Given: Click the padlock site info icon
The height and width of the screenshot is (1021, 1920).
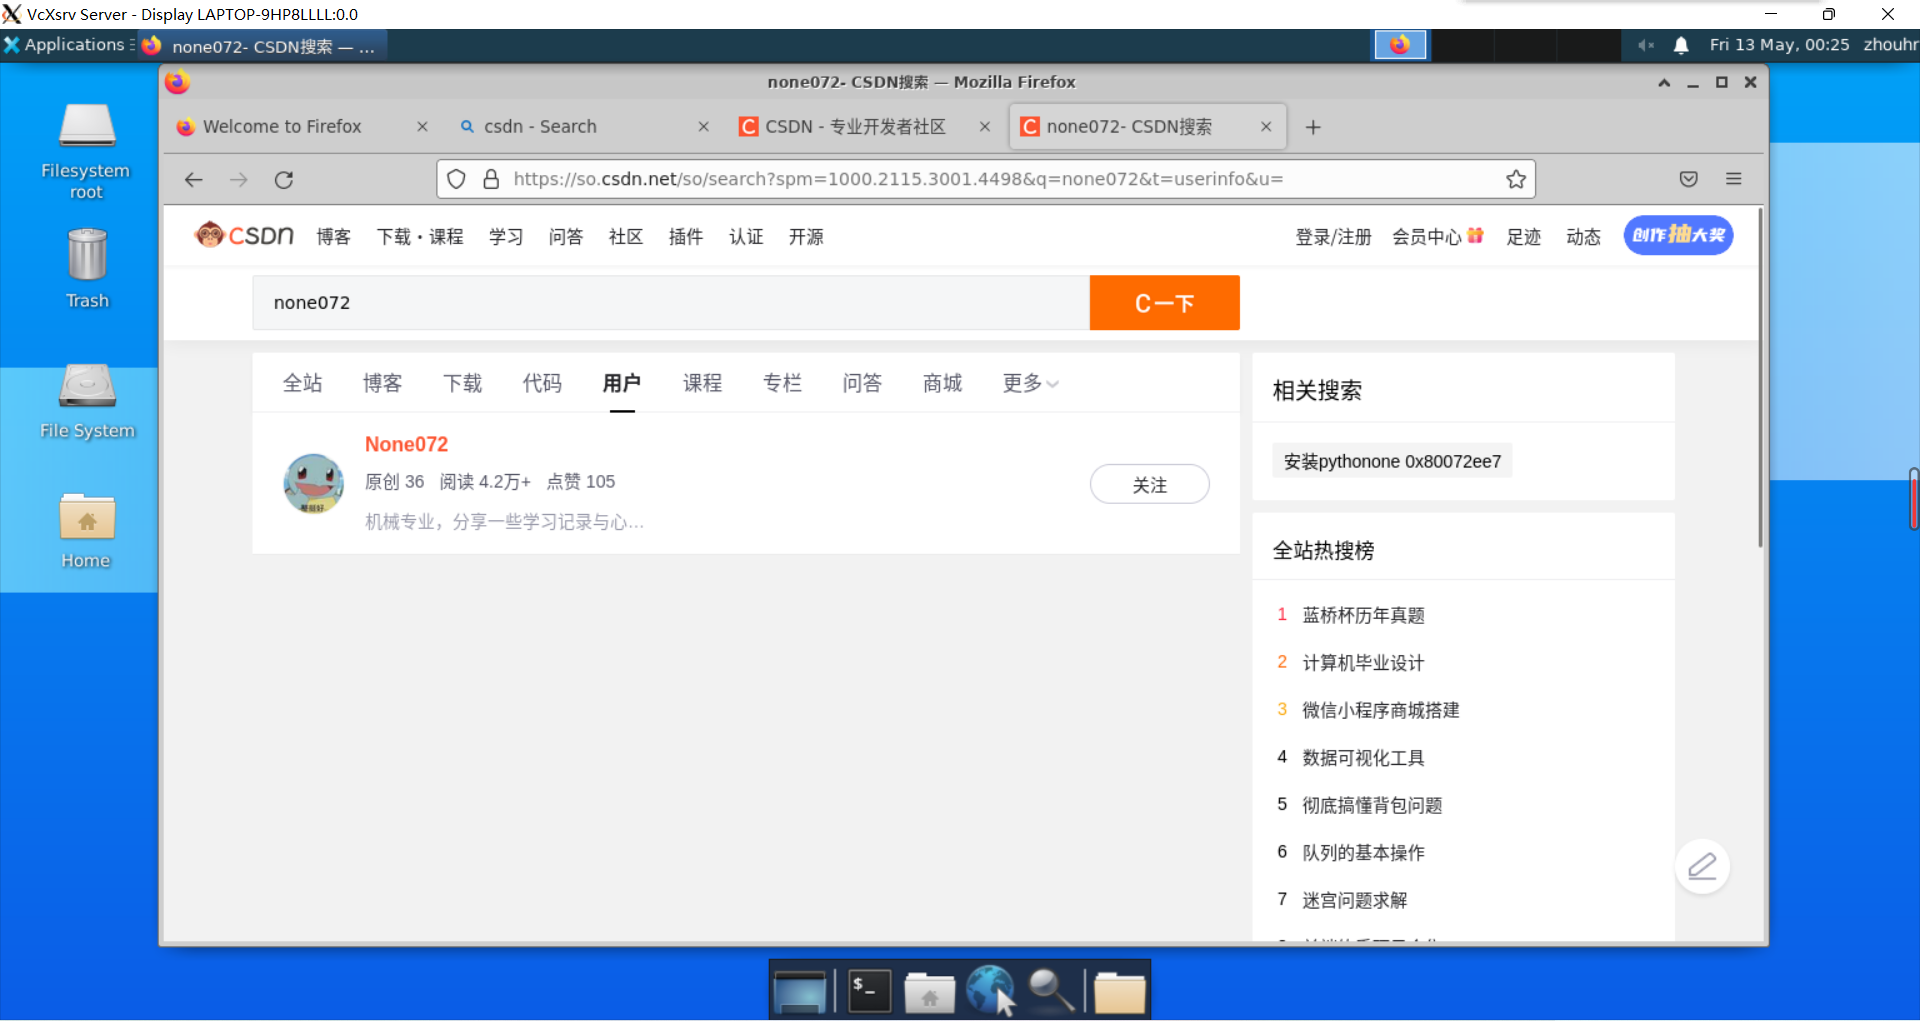Looking at the screenshot, I should 491,179.
